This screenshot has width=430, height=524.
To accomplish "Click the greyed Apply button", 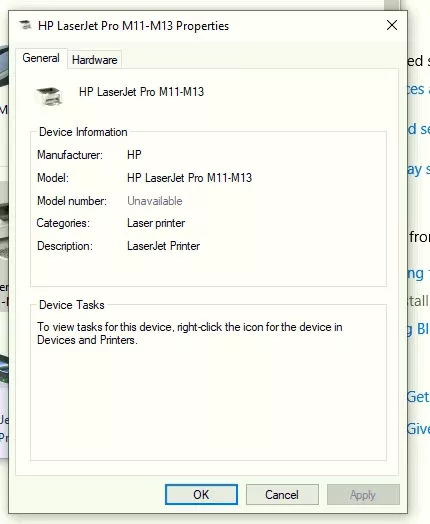I will pyautogui.click(x=363, y=495).
